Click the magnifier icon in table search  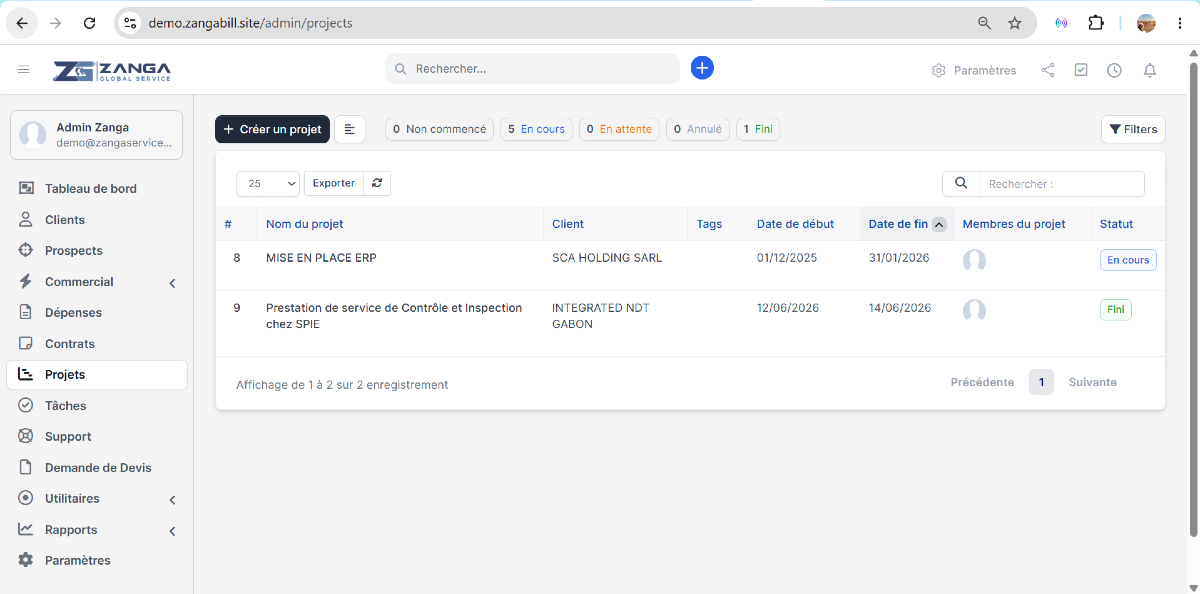(x=961, y=183)
